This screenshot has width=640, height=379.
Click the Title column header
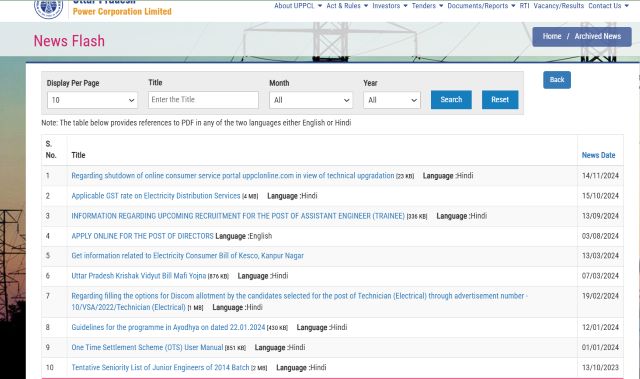78,155
